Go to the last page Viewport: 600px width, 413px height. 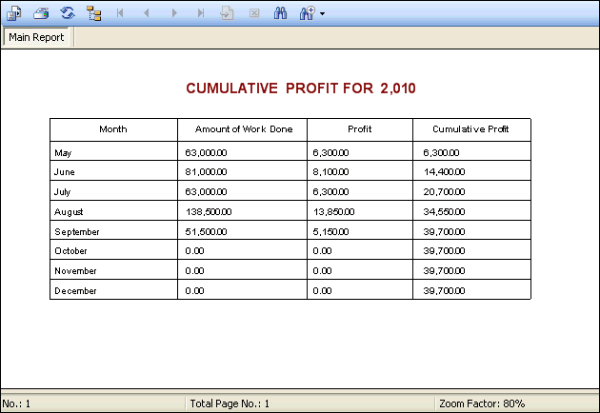[x=201, y=13]
